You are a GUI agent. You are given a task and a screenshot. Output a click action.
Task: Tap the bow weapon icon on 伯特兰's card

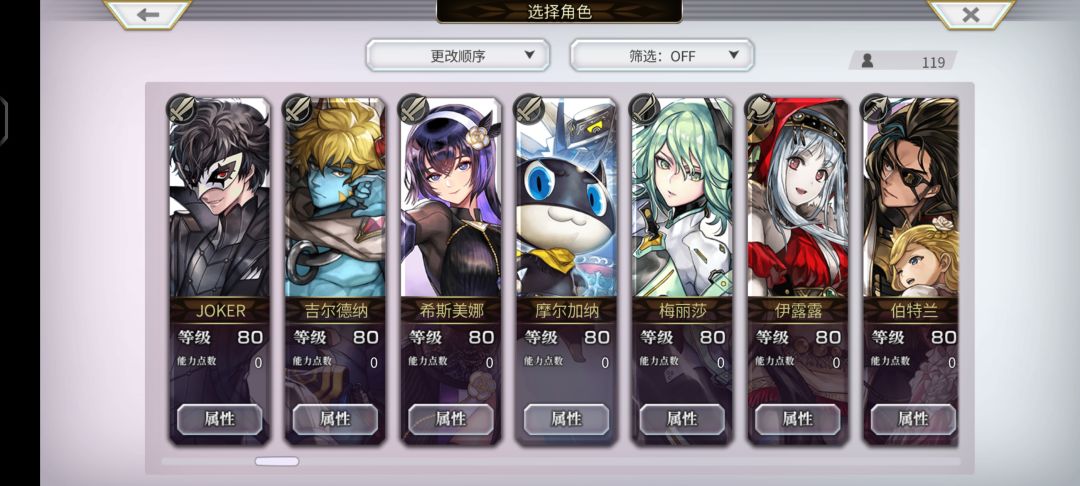pos(876,109)
